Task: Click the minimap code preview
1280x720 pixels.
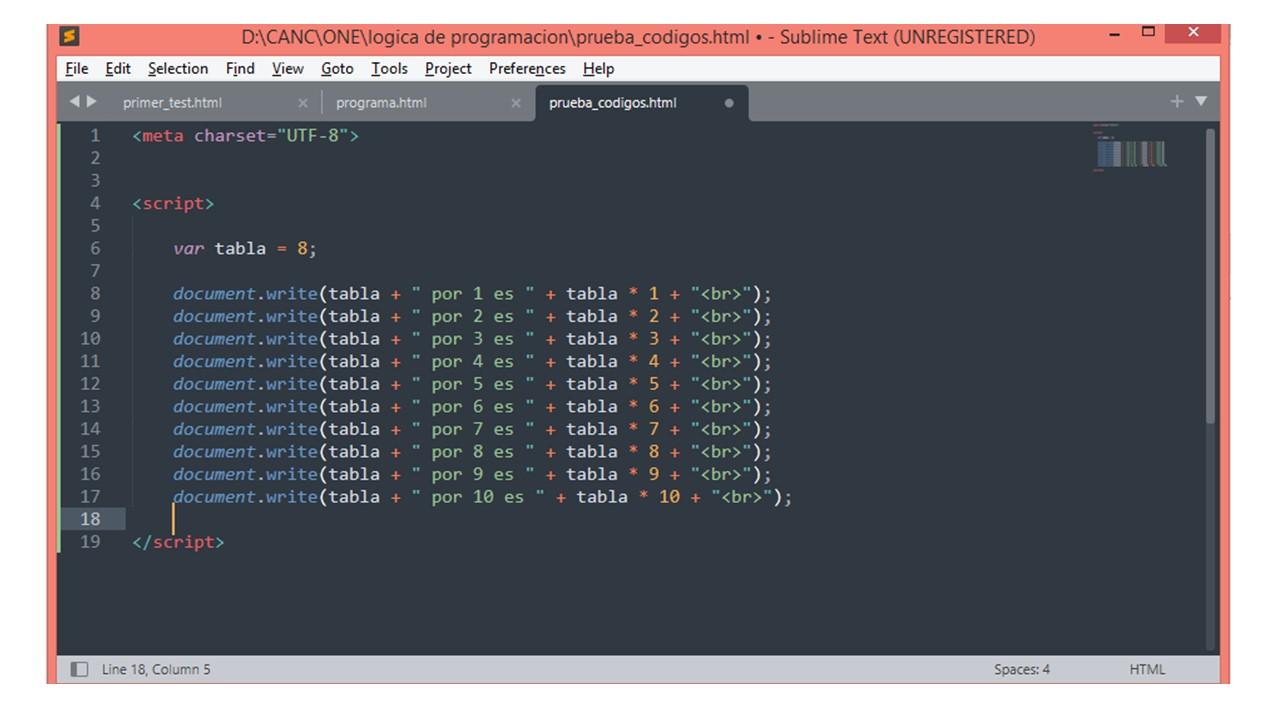Action: (1131, 150)
